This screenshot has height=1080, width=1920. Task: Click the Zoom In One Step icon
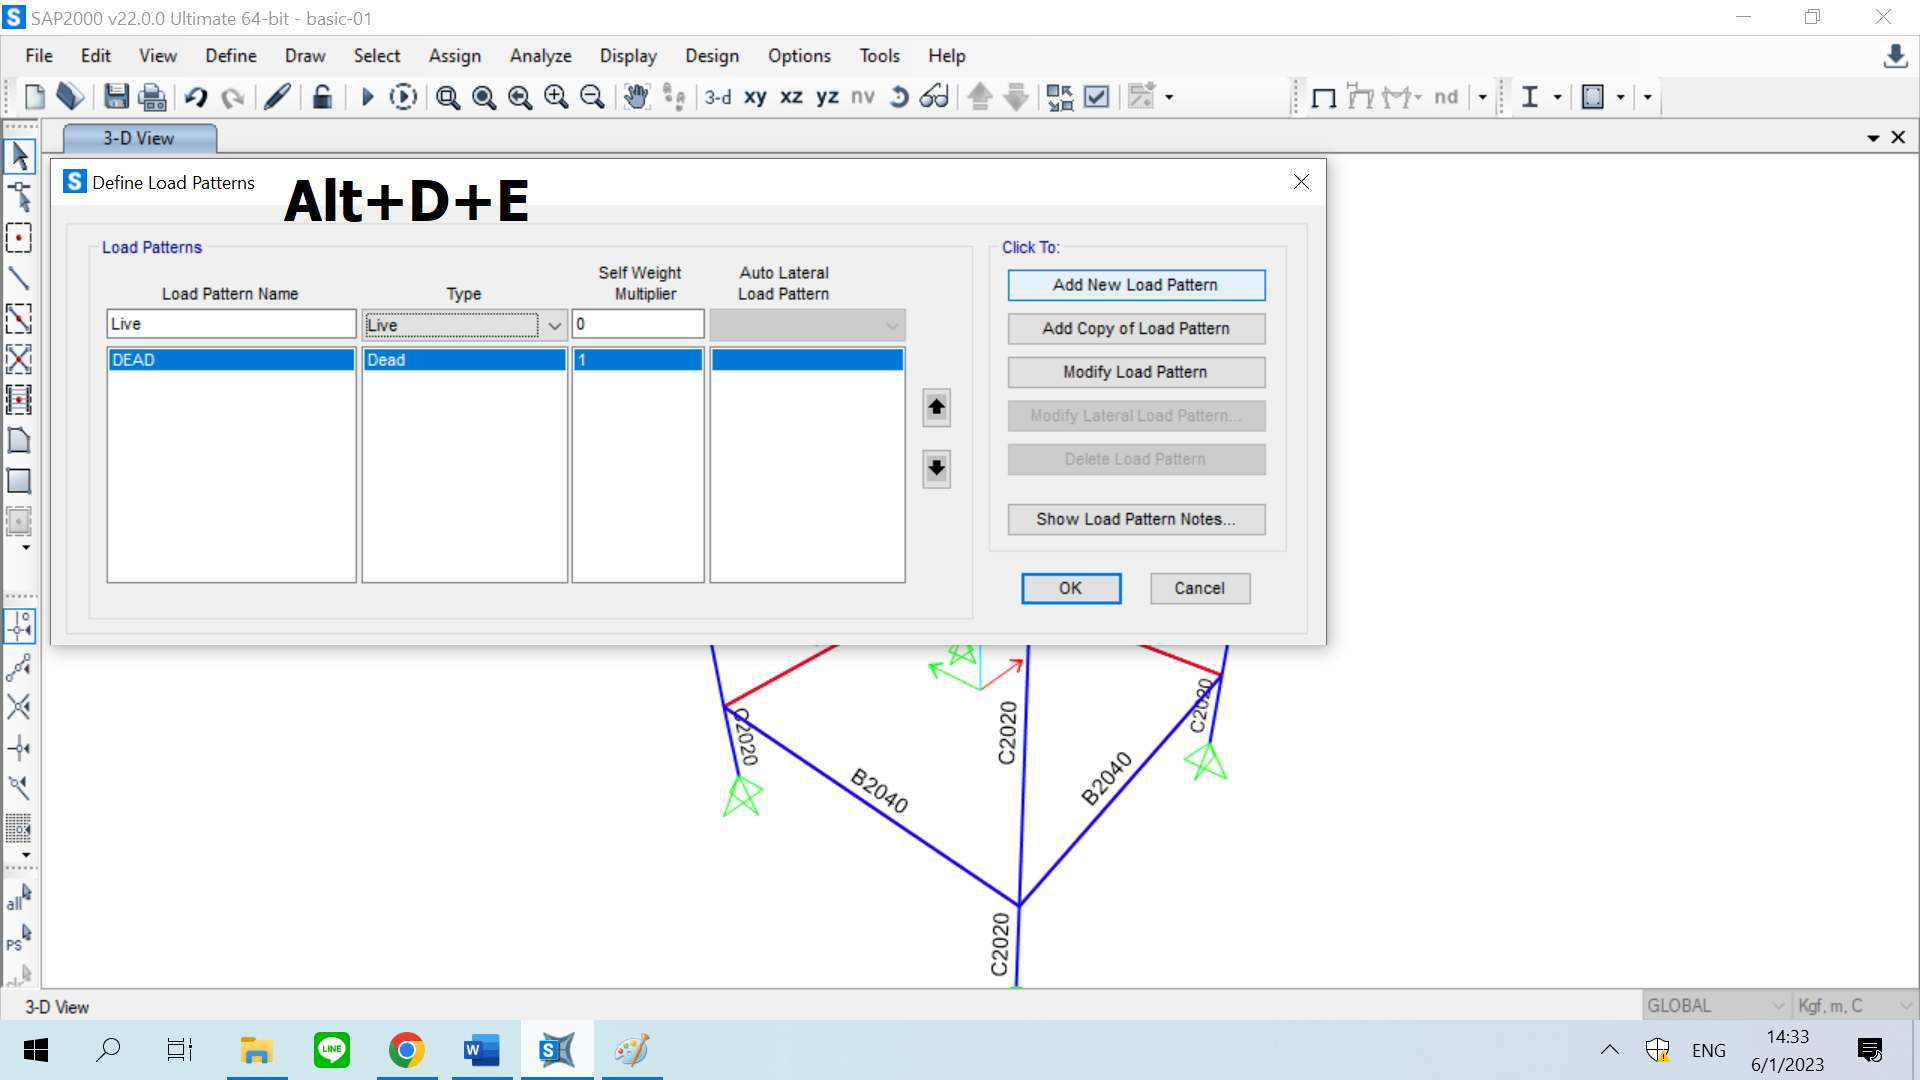pos(556,97)
